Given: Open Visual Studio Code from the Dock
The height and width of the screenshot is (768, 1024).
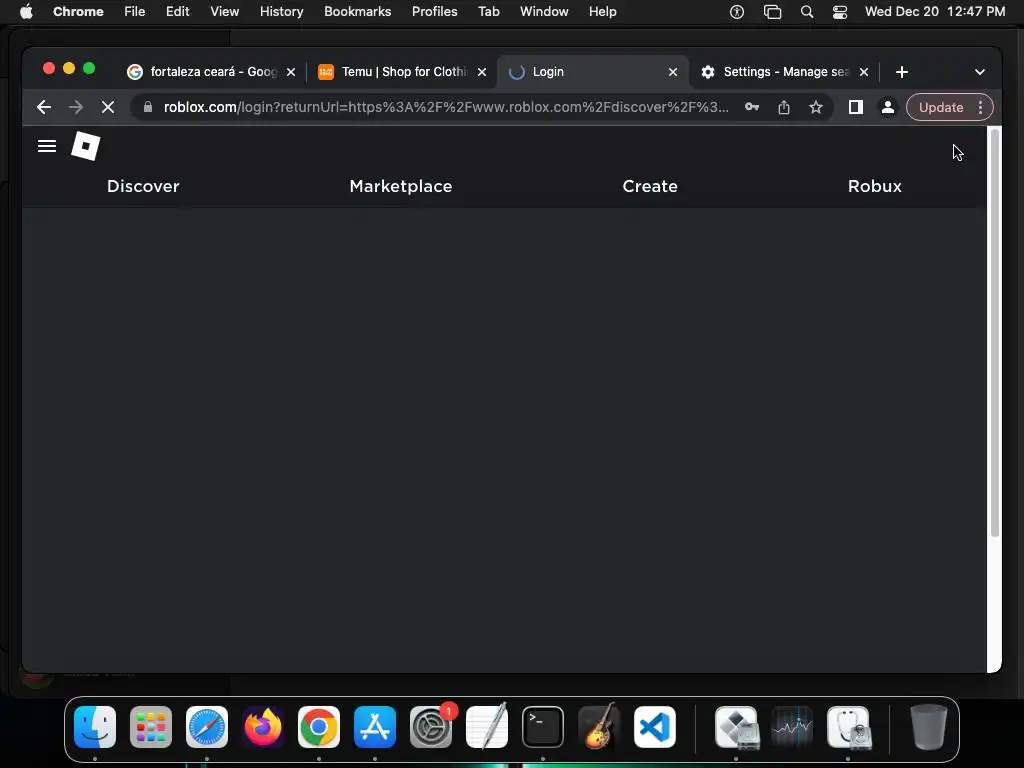Looking at the screenshot, I should point(655,727).
